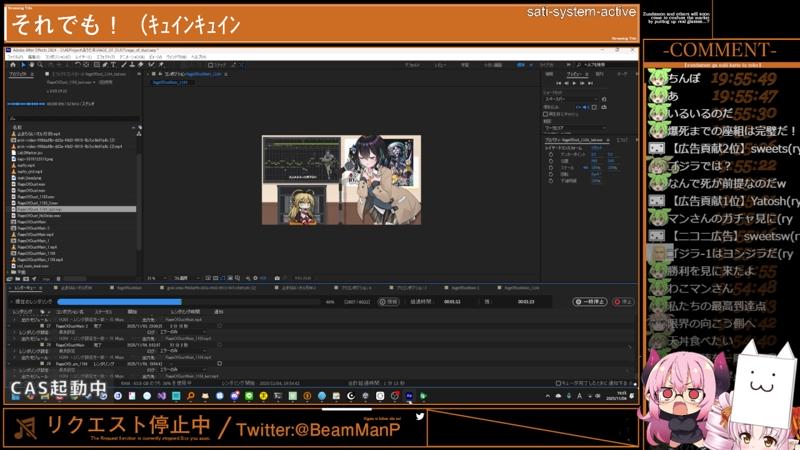Select the Pen tool
Image resolution: width=800 pixels, height=450 pixels.
click(x=105, y=65)
